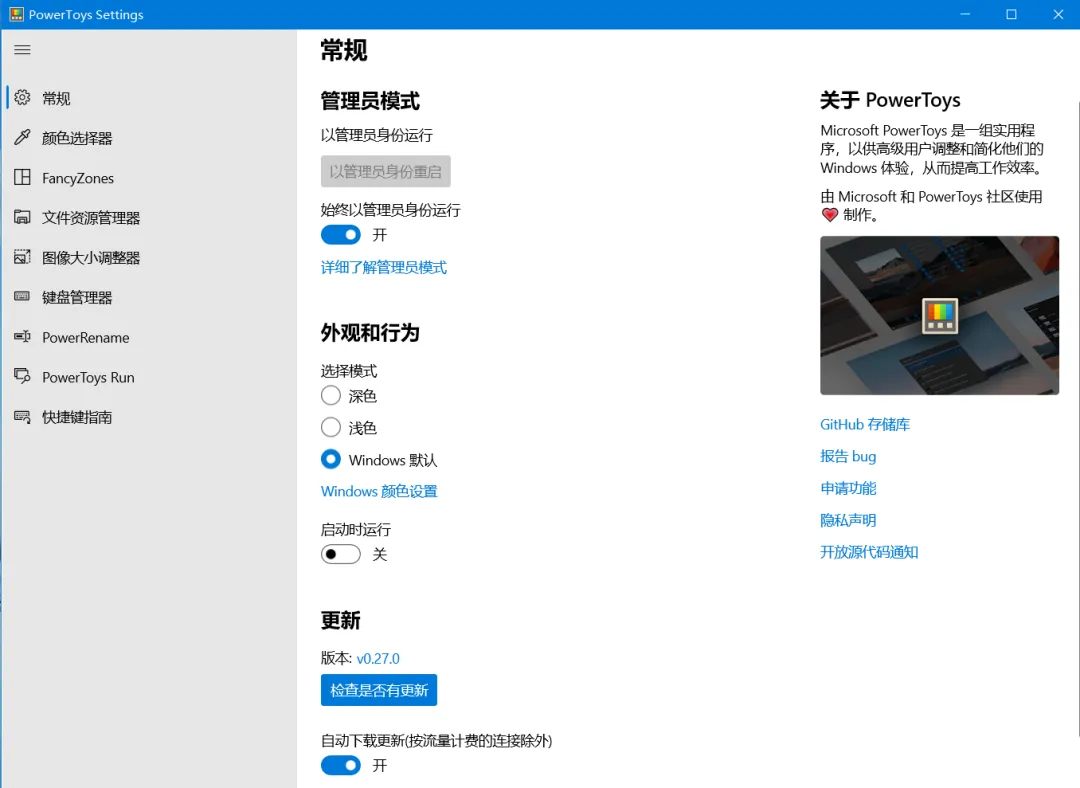Click the 检查是否有更新 button
The width and height of the screenshot is (1080, 788).
click(379, 690)
